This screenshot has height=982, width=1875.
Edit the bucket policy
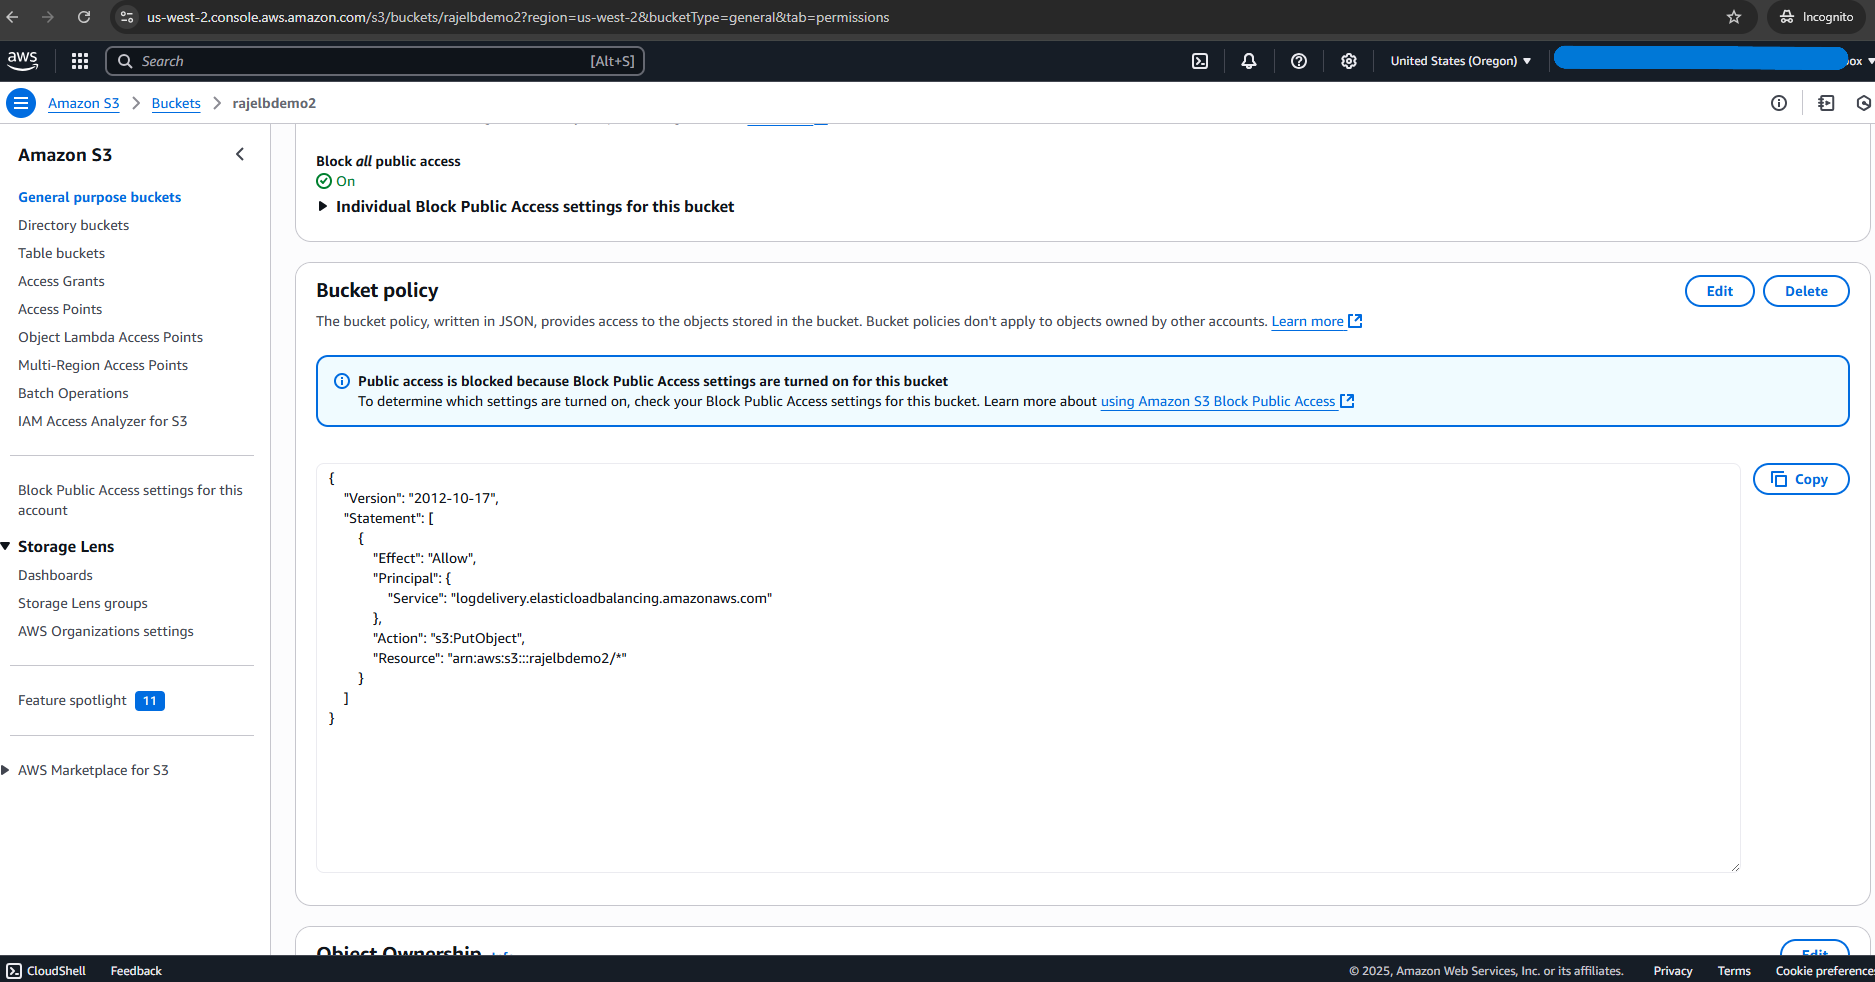pyautogui.click(x=1719, y=291)
